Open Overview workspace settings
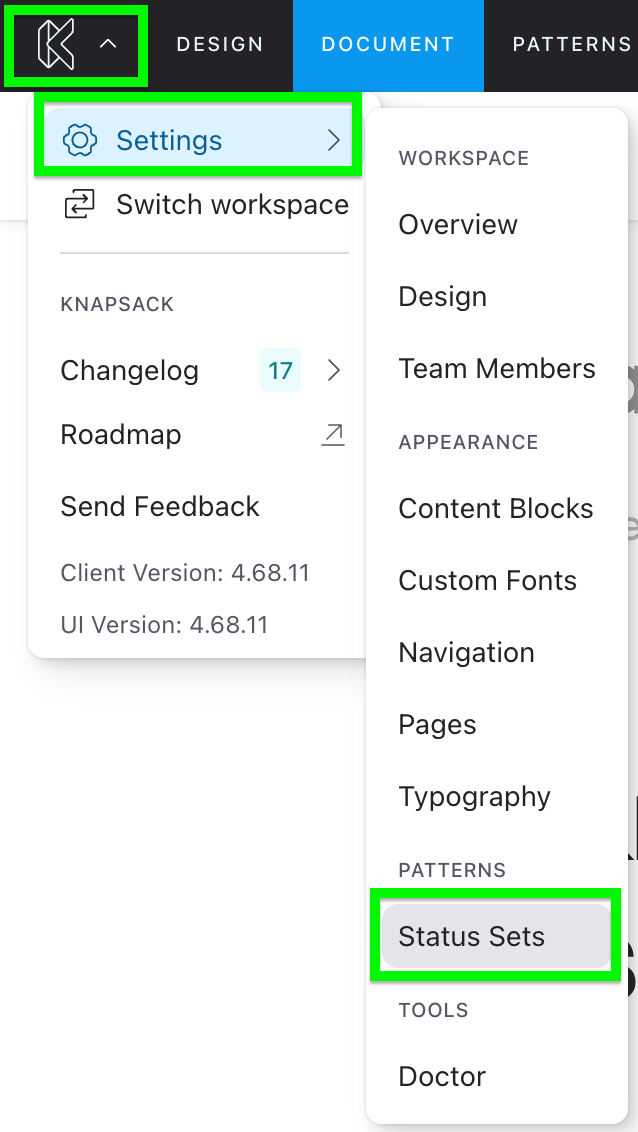638x1132 pixels. (458, 225)
